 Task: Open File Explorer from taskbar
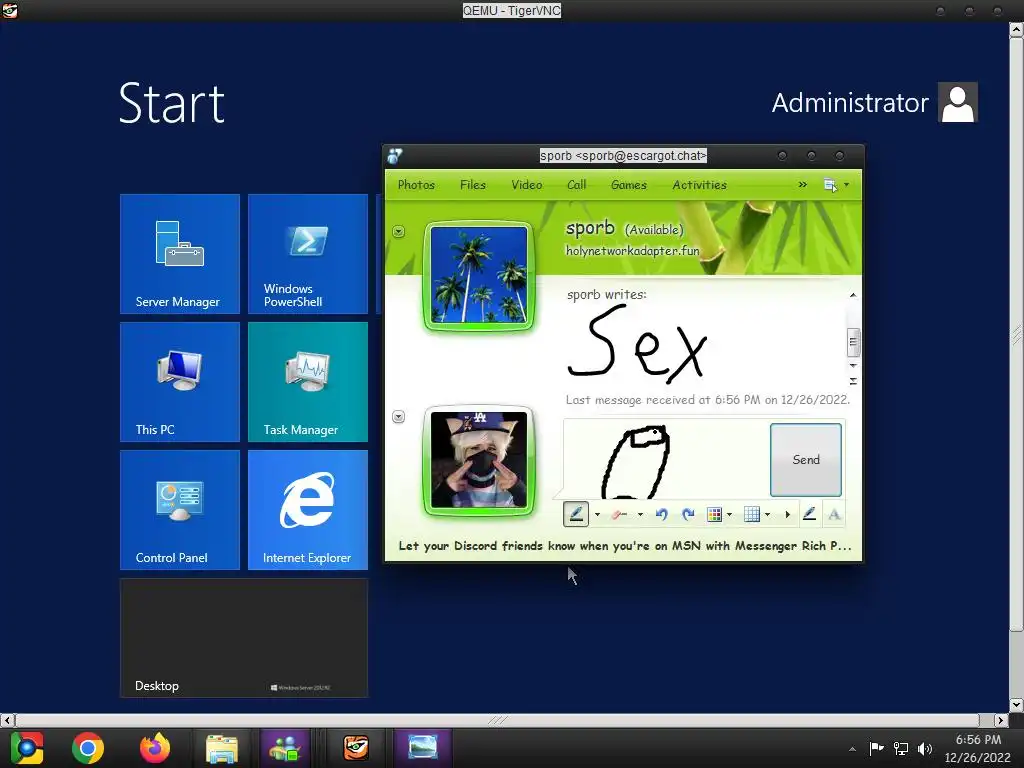[222, 748]
